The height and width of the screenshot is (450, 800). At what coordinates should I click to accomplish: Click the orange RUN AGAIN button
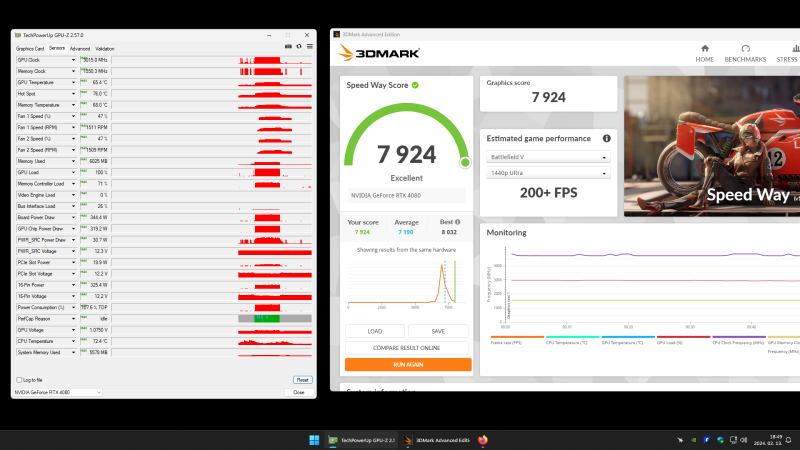[x=408, y=365]
